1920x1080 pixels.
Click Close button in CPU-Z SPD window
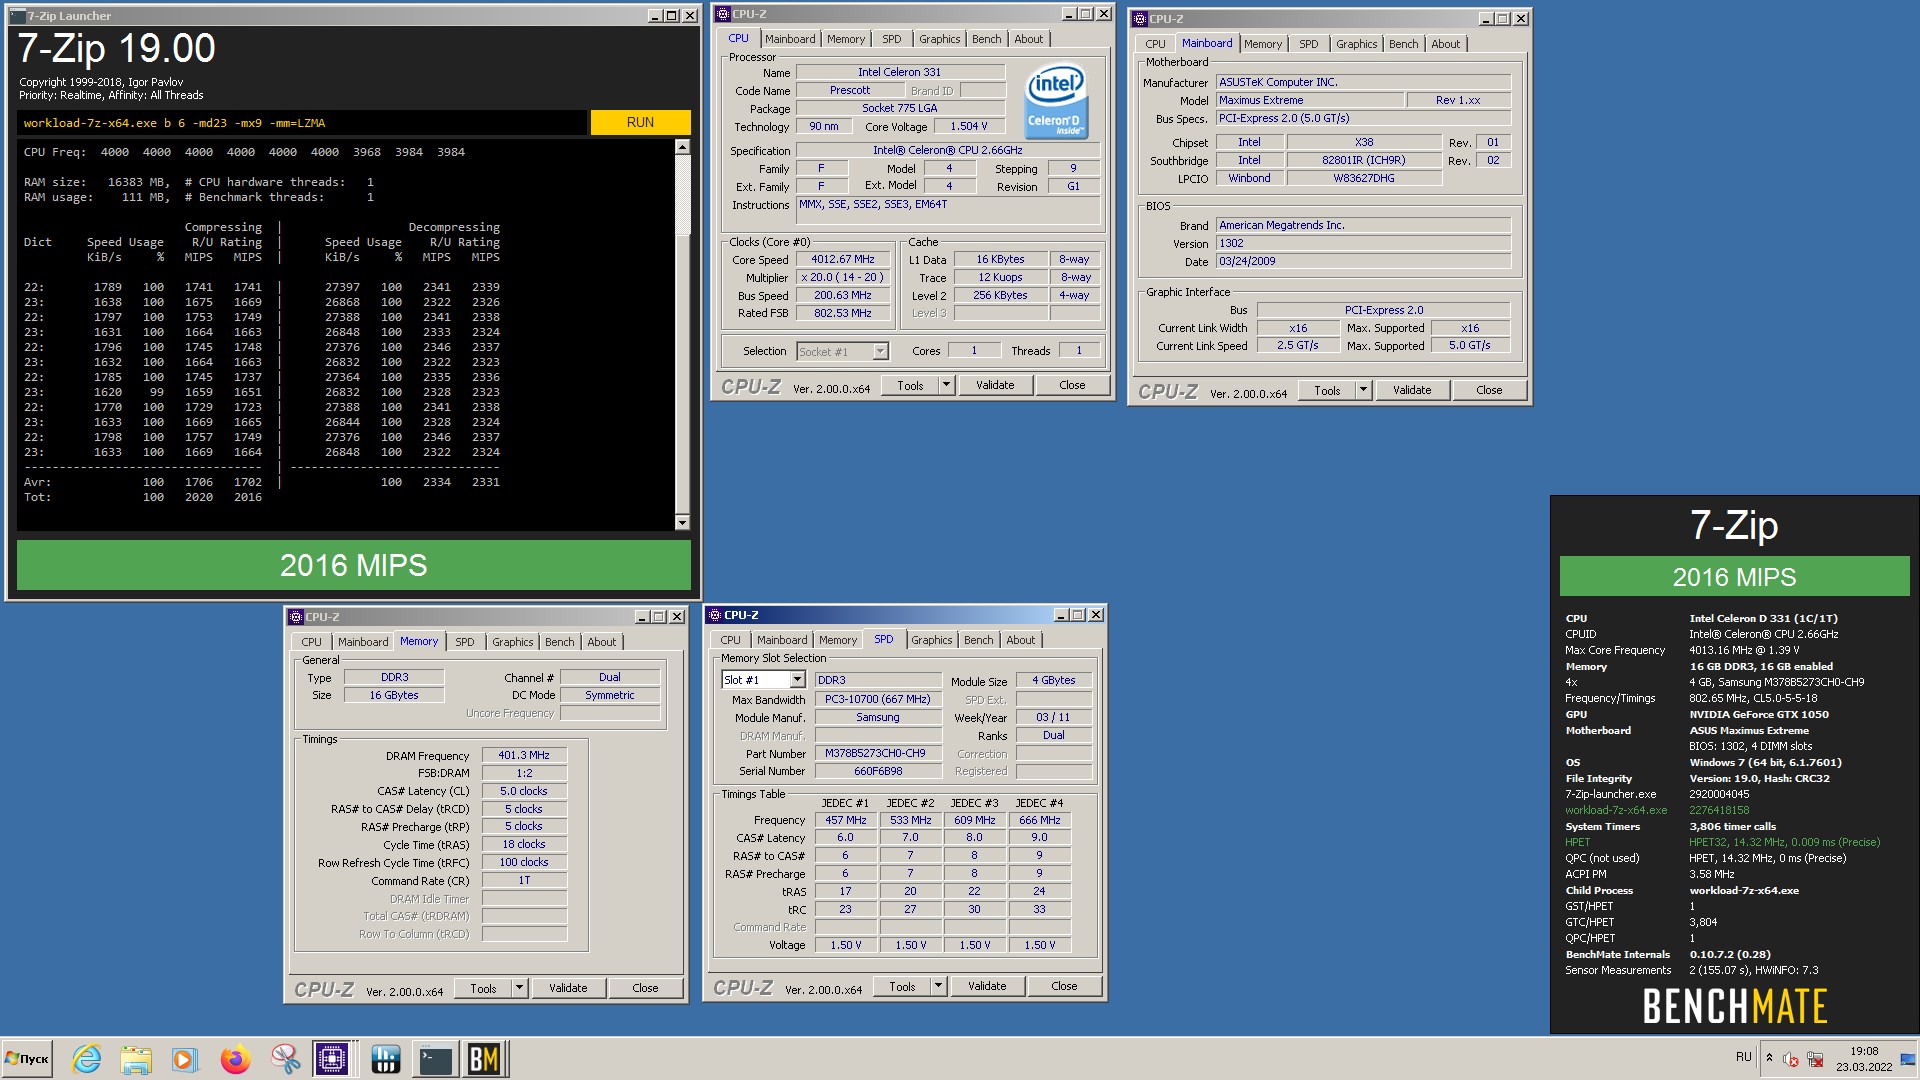pos(1064,986)
